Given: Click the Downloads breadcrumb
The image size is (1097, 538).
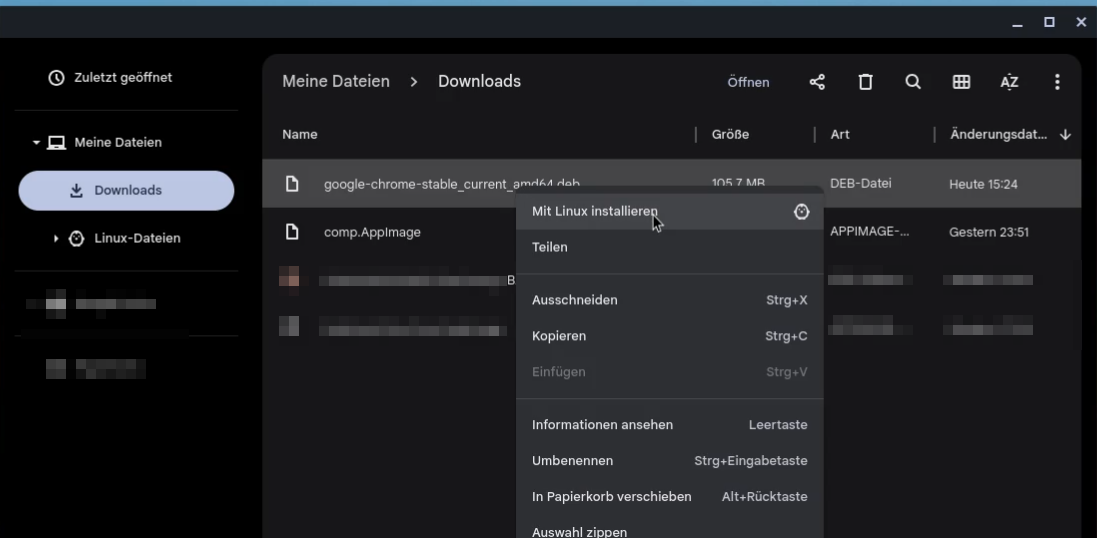Looking at the screenshot, I should tap(479, 81).
